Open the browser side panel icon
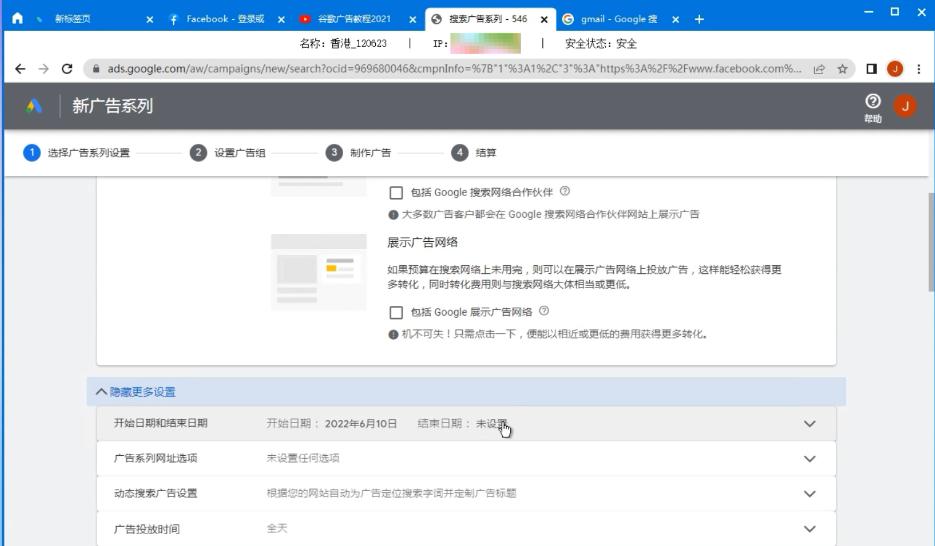Viewport: 935px width, 546px height. (871, 69)
